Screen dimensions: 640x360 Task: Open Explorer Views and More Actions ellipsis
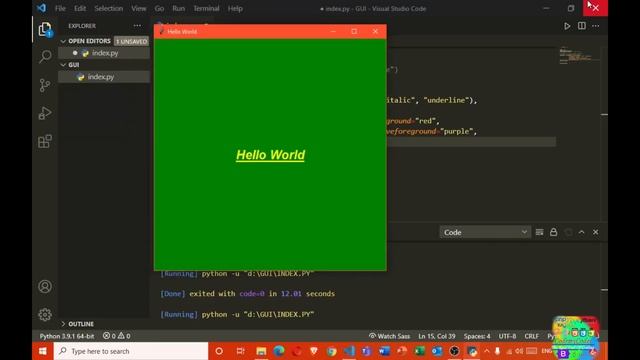coord(137,26)
